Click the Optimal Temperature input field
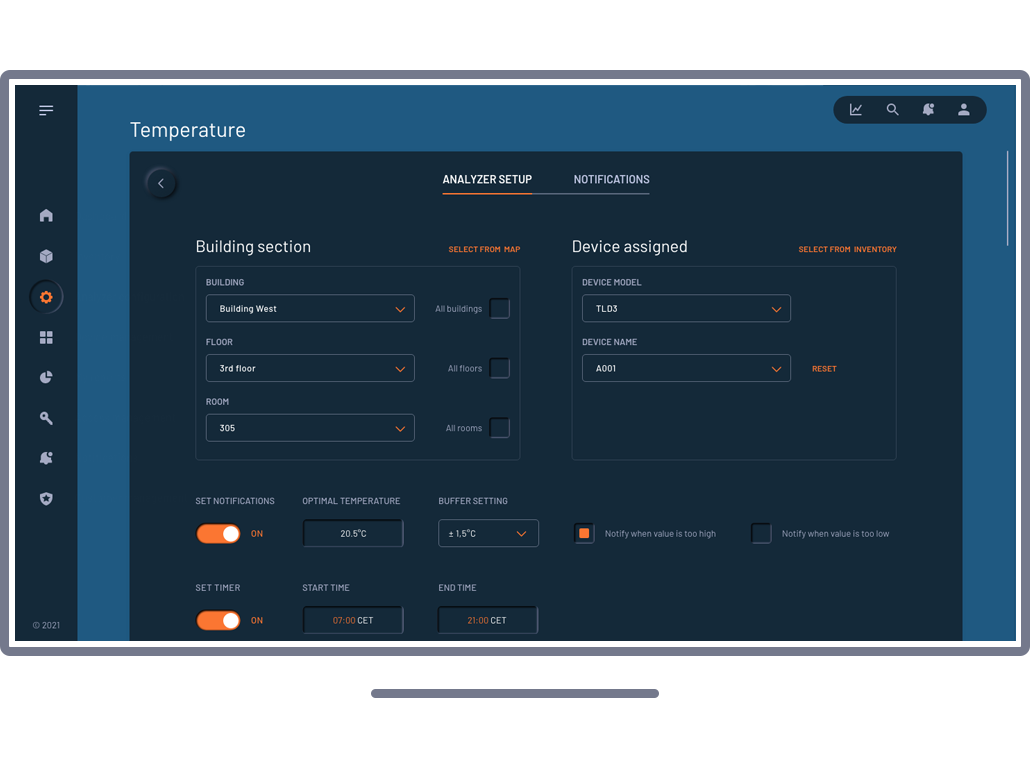Image resolution: width=1030 pixels, height=768 pixels. point(353,534)
